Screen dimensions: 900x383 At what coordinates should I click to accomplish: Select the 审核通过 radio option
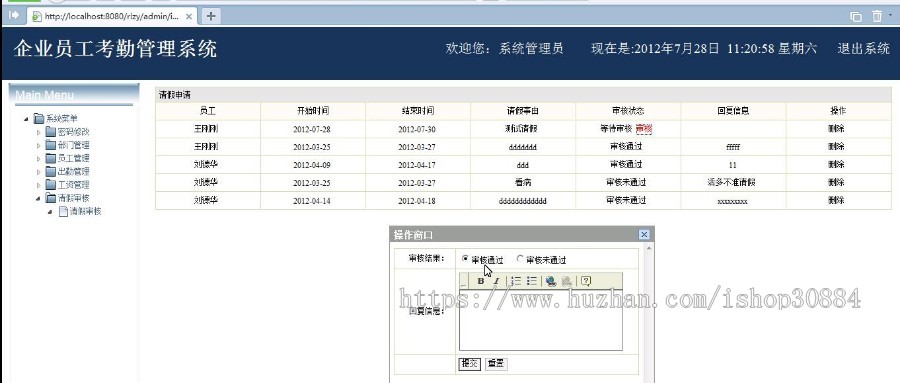tap(465, 259)
